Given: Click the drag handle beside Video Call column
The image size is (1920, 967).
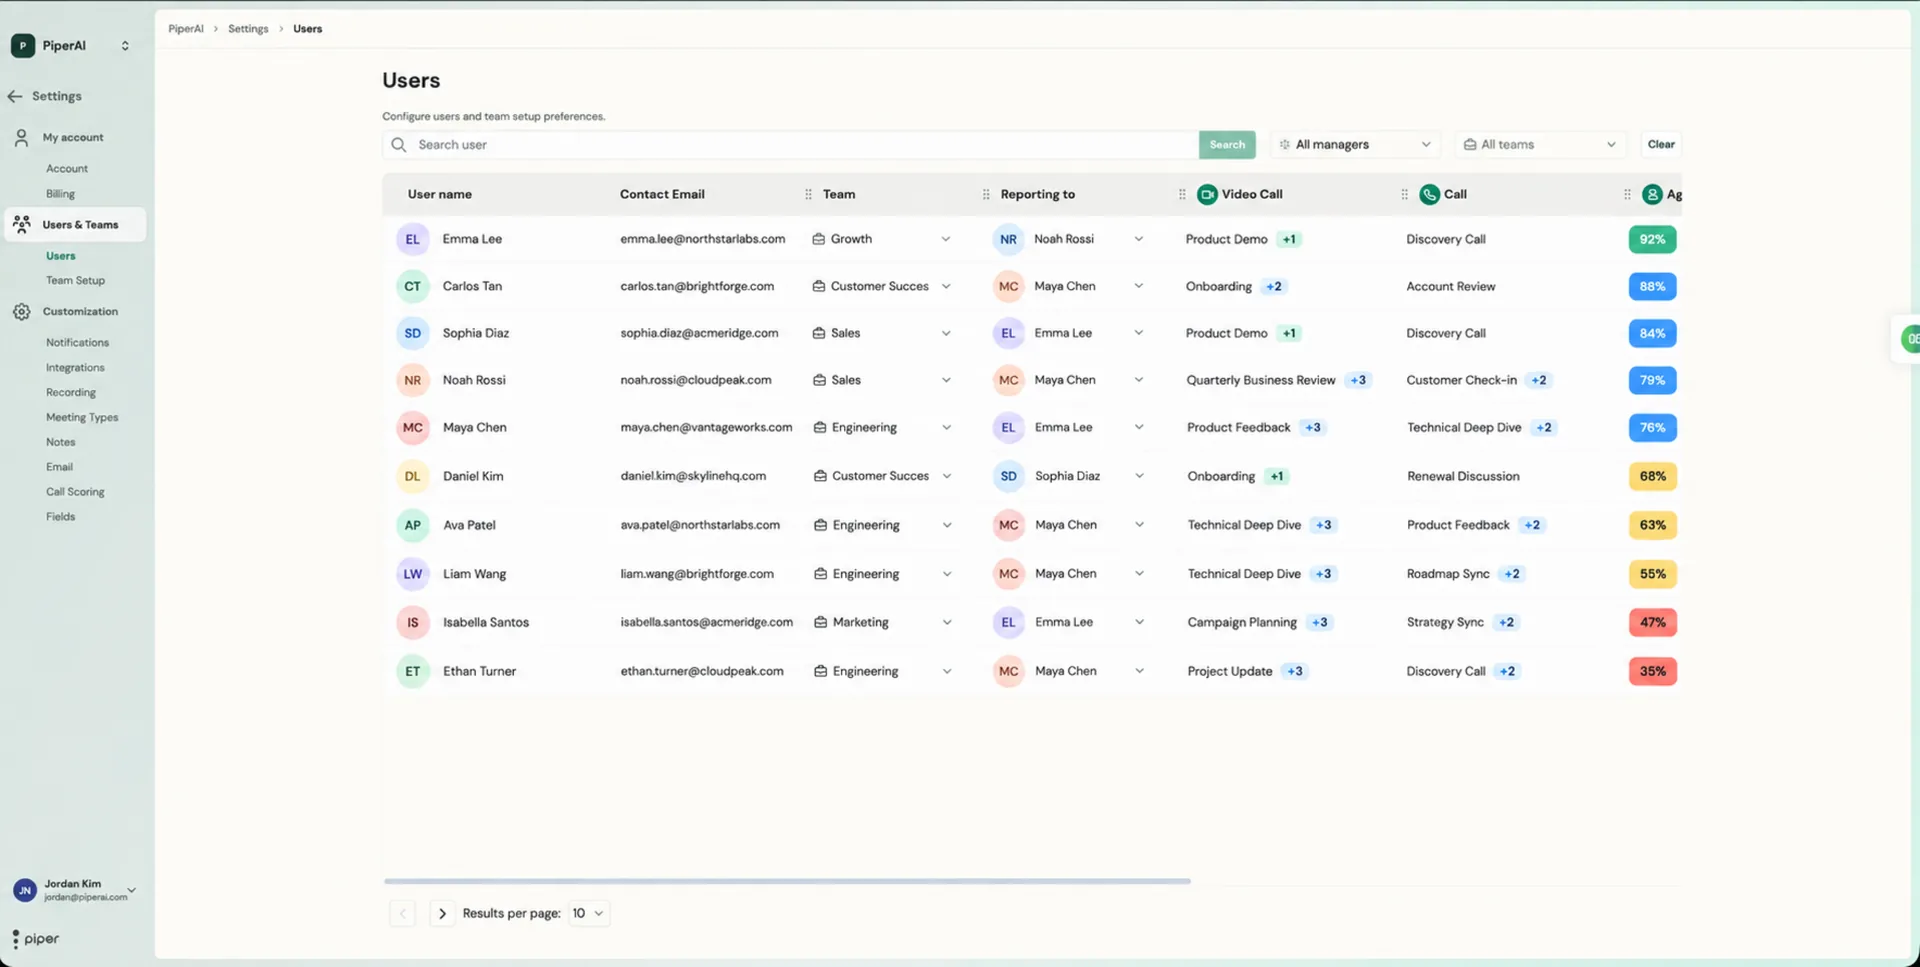Looking at the screenshot, I should click(1182, 194).
